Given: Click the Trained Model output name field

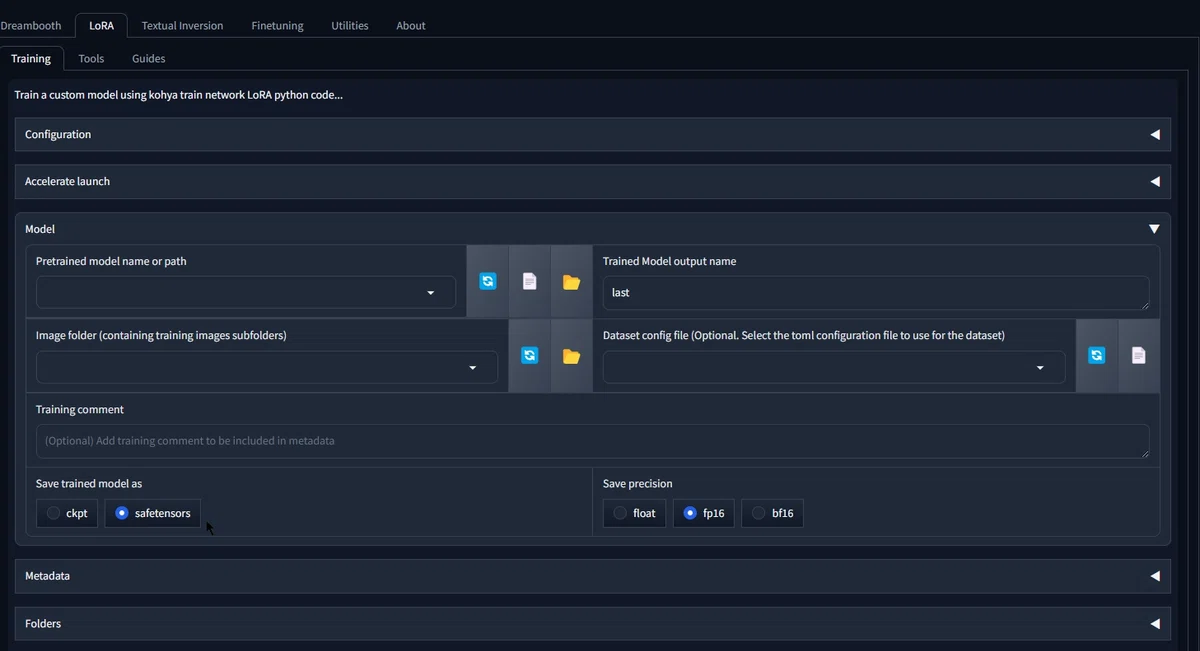Looking at the screenshot, I should pyautogui.click(x=876, y=293).
